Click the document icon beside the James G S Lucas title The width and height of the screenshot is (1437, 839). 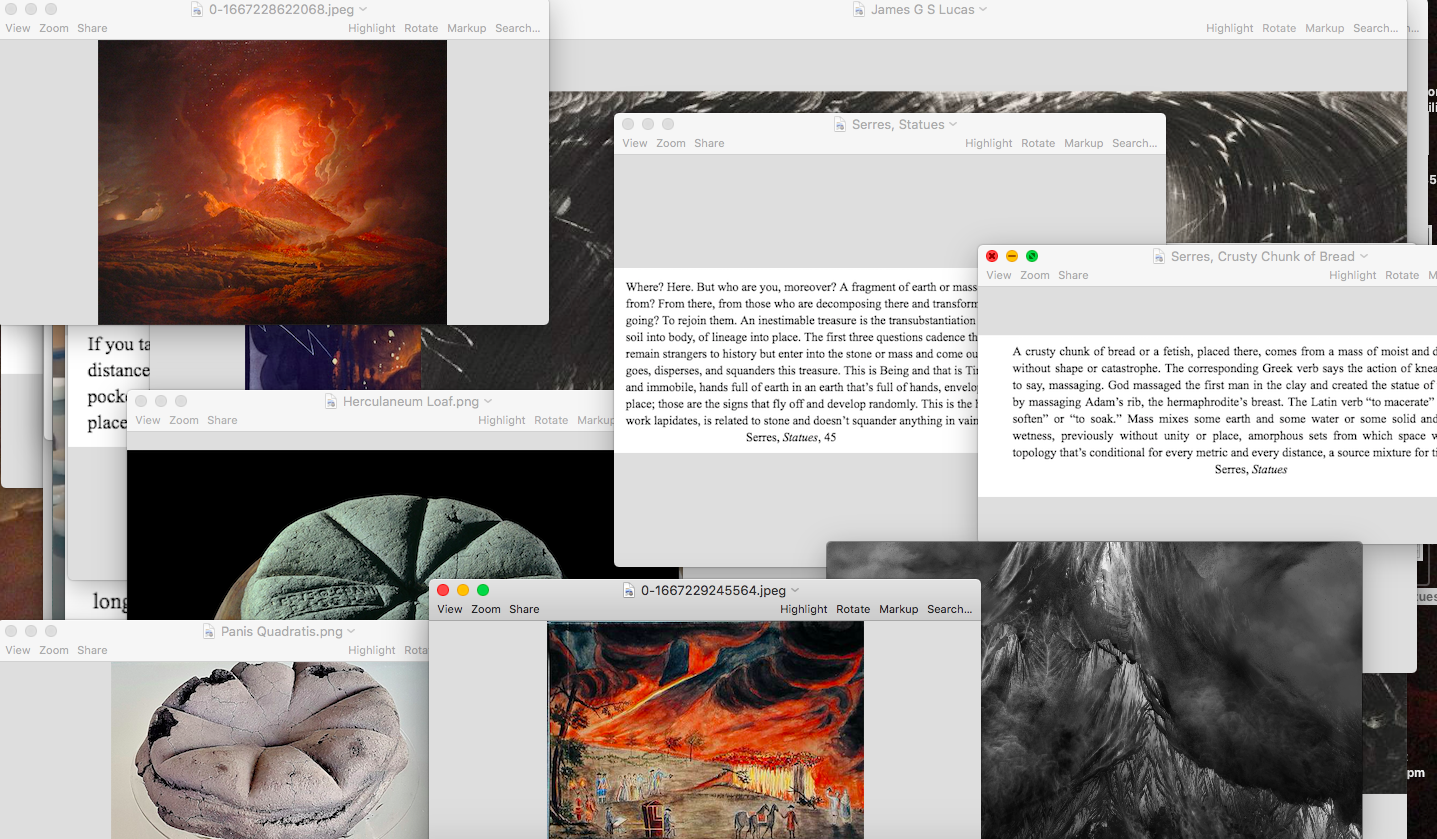pos(859,9)
